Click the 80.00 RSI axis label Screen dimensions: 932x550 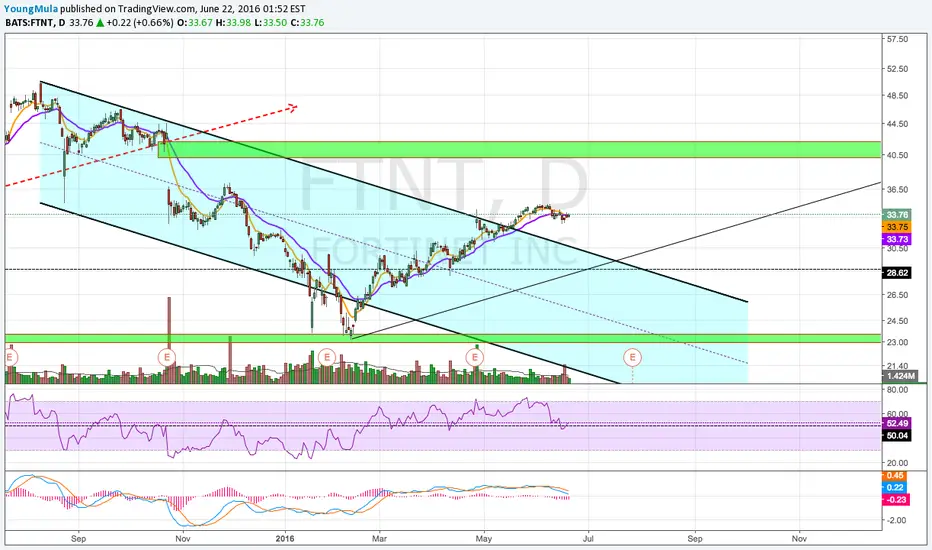point(897,390)
